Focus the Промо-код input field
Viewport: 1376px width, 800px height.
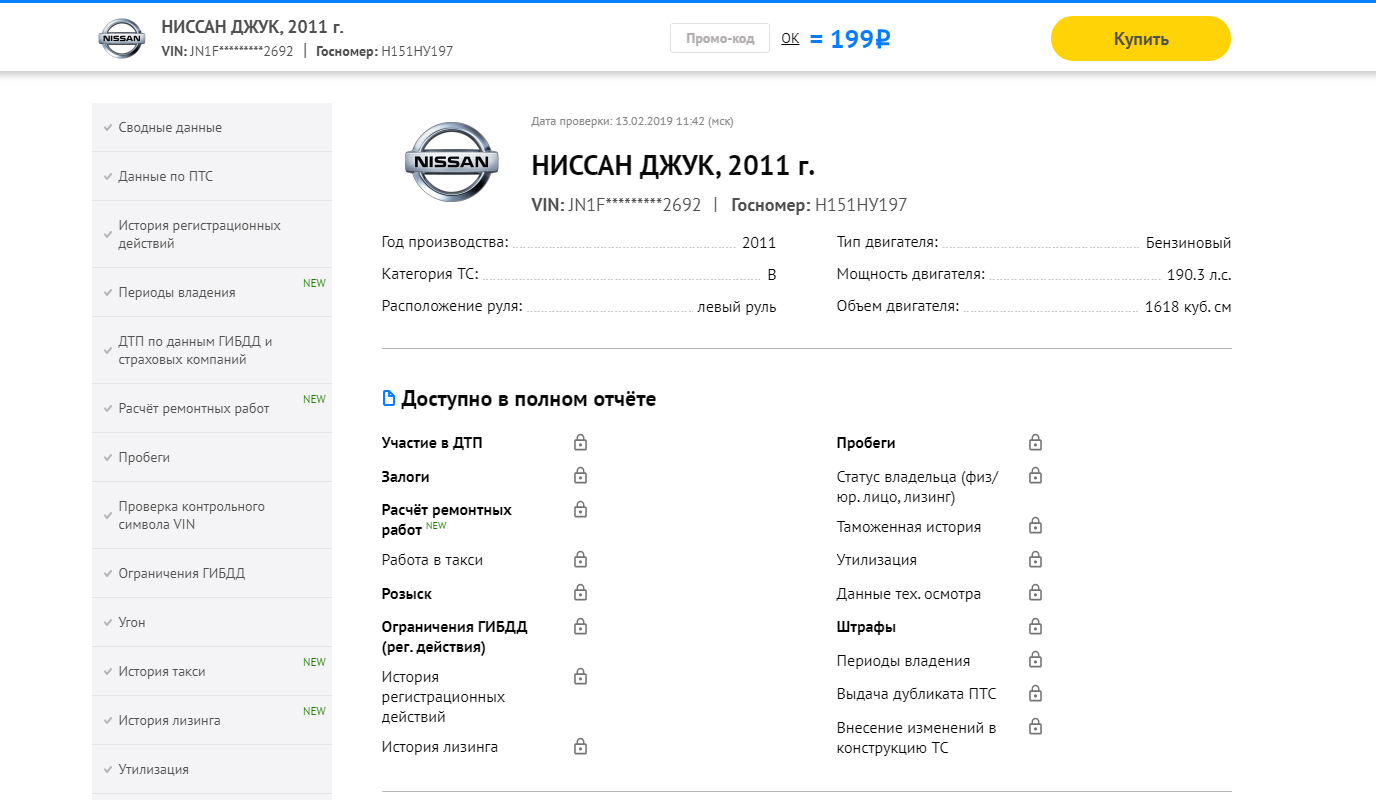[720, 38]
